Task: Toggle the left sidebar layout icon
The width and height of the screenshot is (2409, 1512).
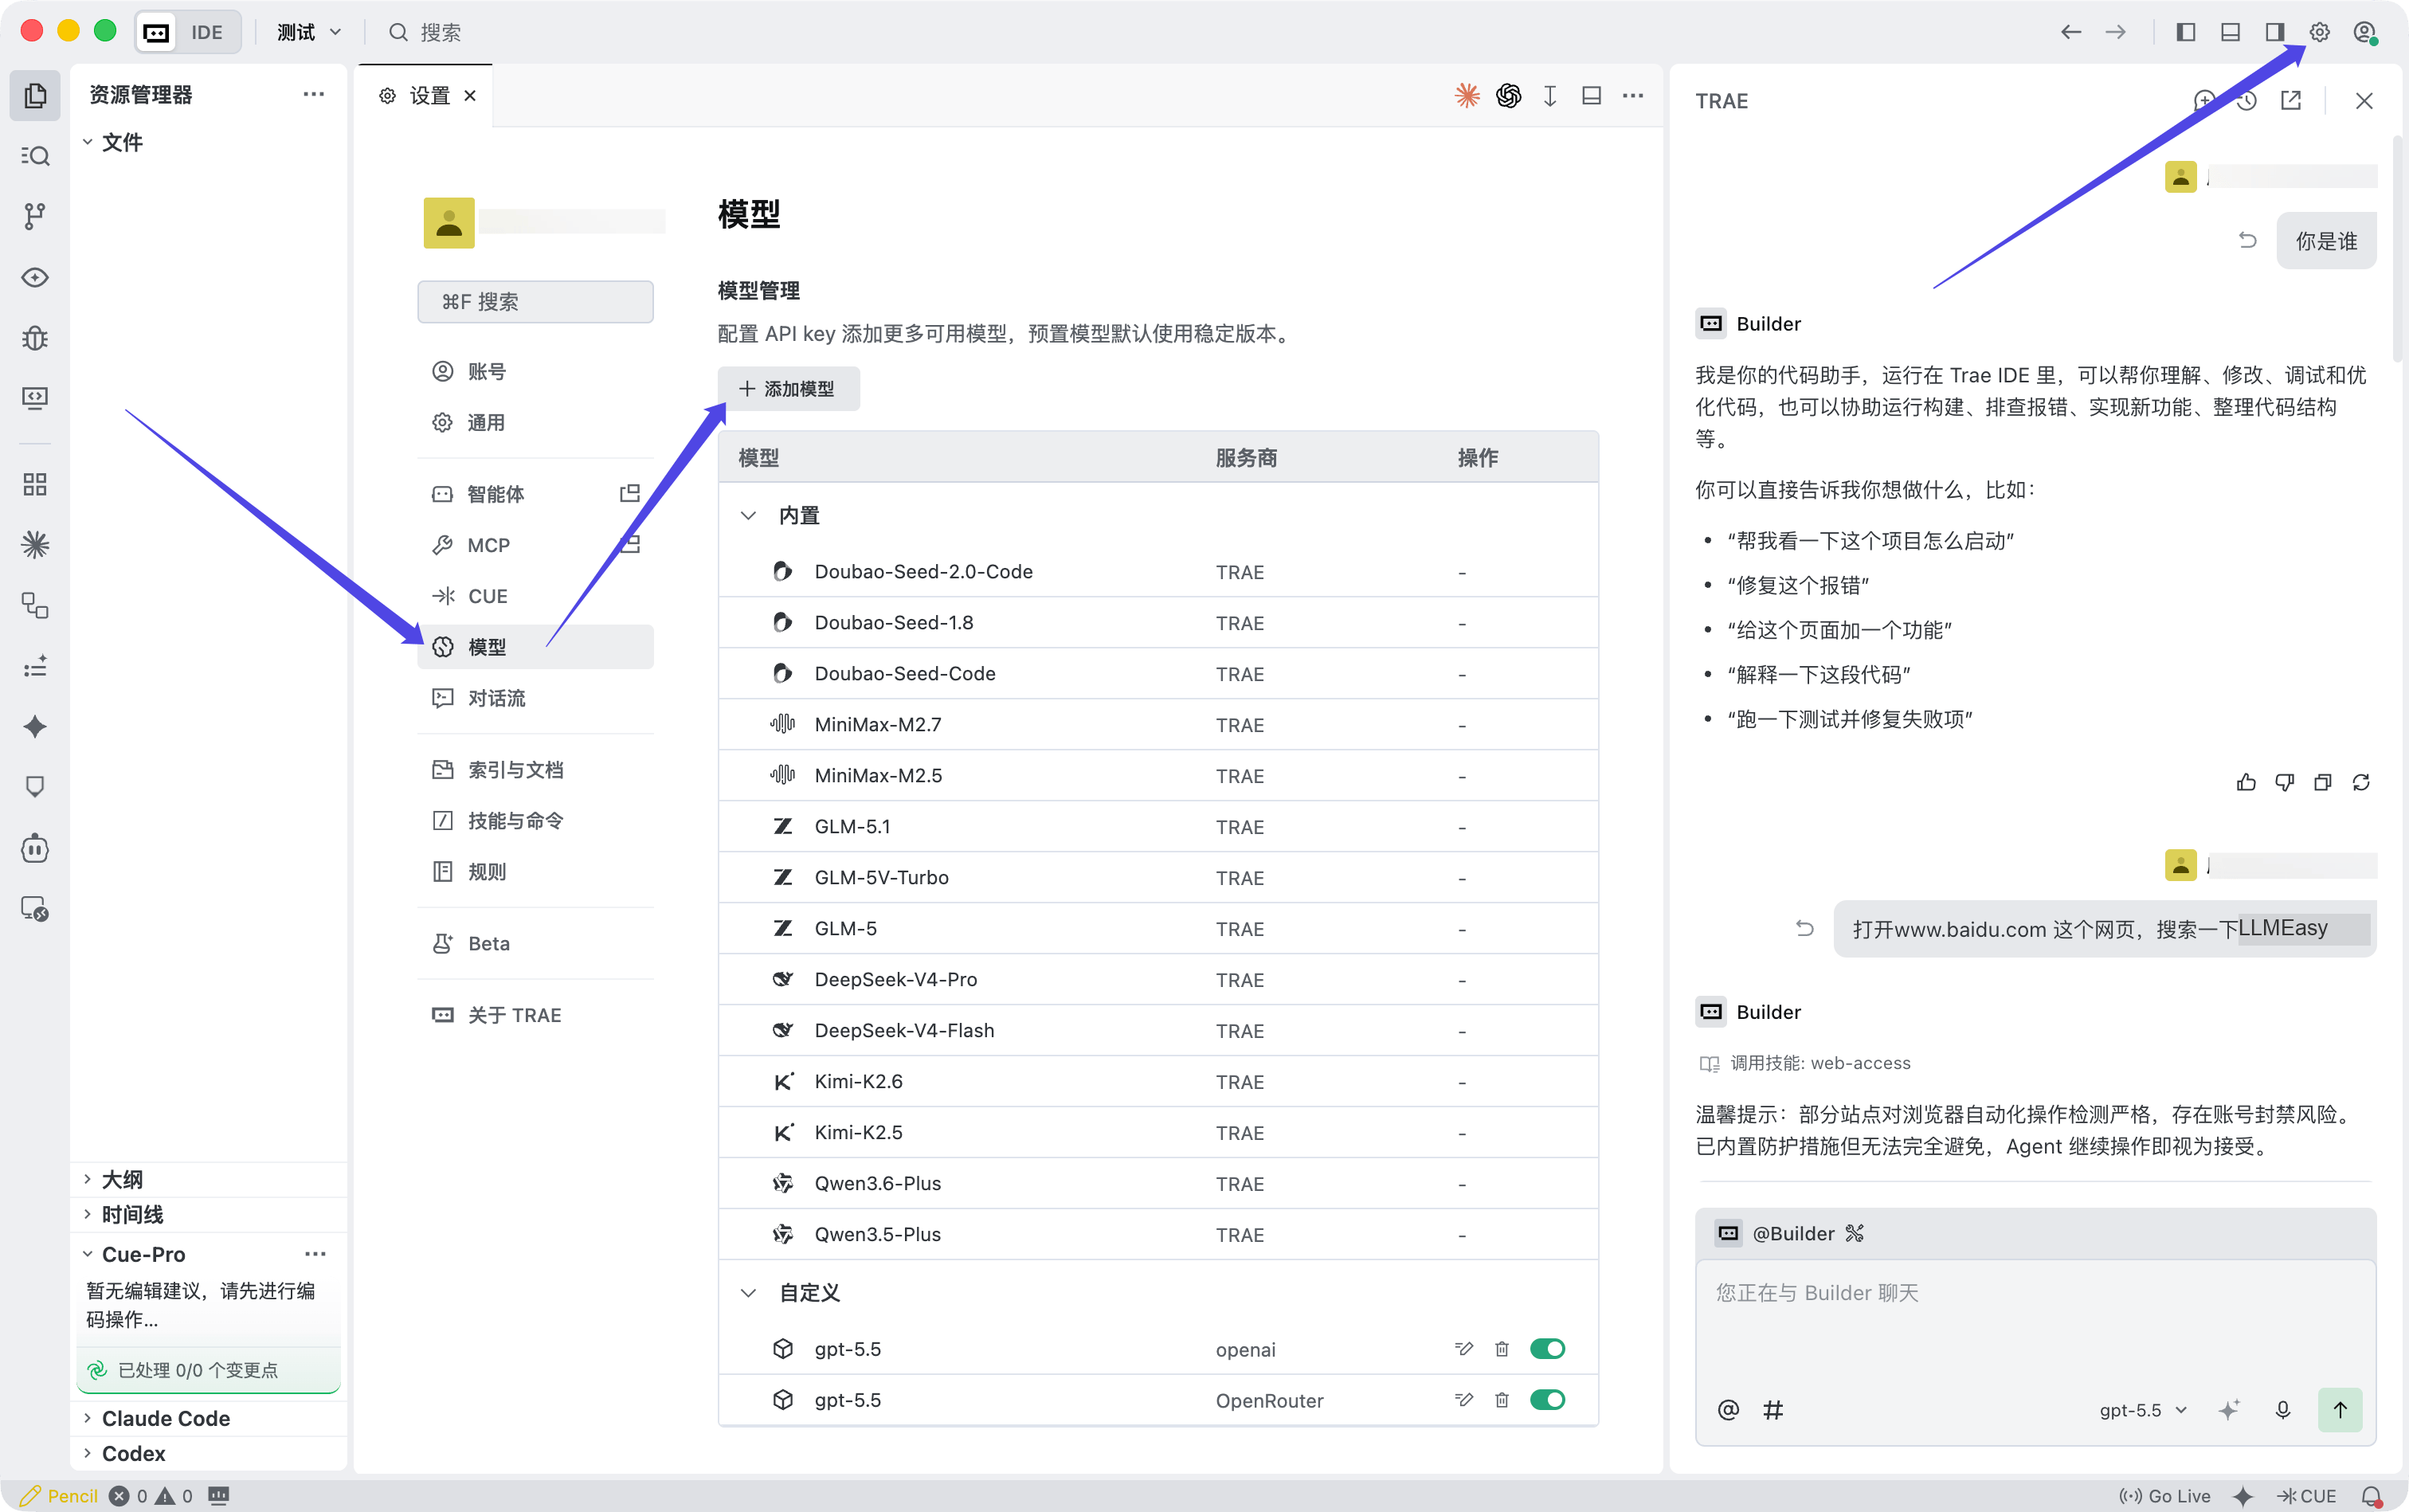Action: pyautogui.click(x=2185, y=32)
